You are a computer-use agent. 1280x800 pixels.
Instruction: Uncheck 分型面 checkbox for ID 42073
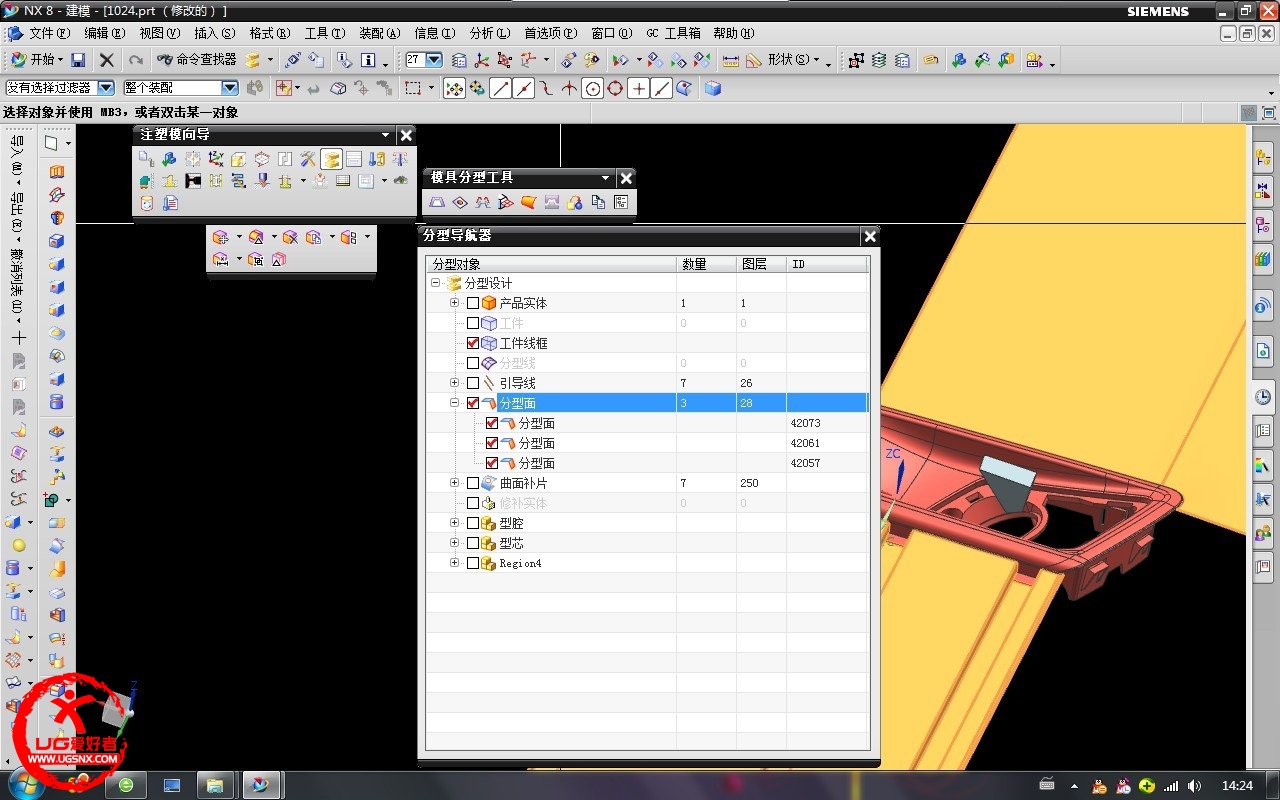coord(492,423)
